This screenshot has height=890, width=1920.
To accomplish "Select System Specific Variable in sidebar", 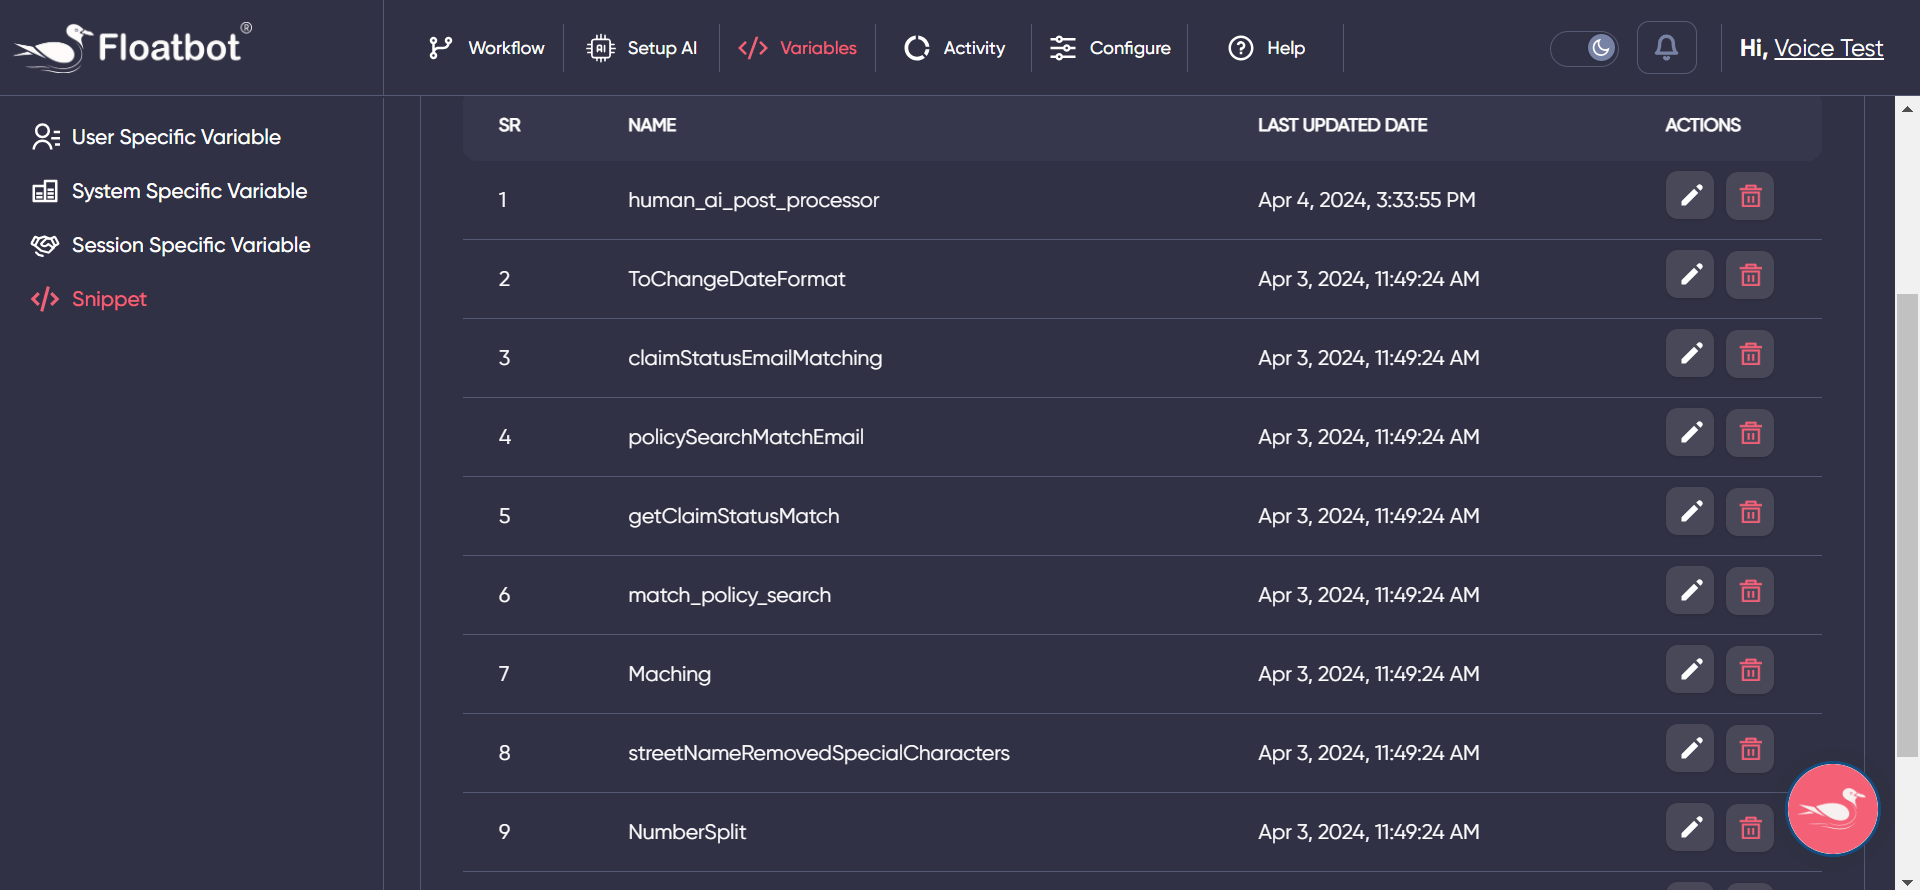I will tap(170, 191).
